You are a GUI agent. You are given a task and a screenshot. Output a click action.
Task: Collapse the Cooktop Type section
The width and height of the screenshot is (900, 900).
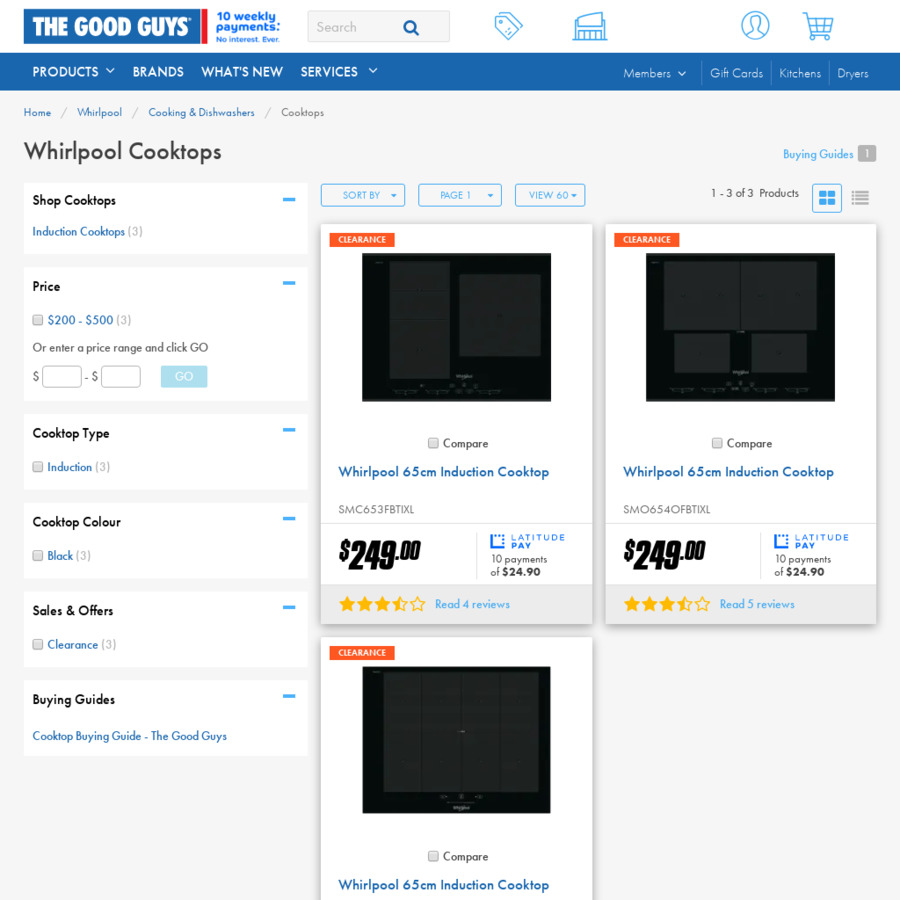(289, 430)
